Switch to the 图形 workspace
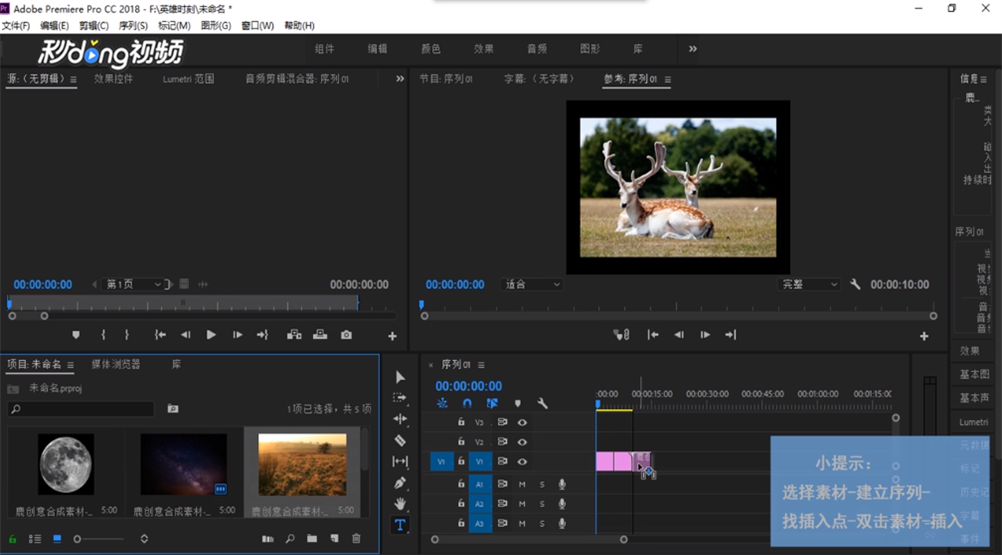Viewport: 1002px width, 555px height. click(590, 49)
